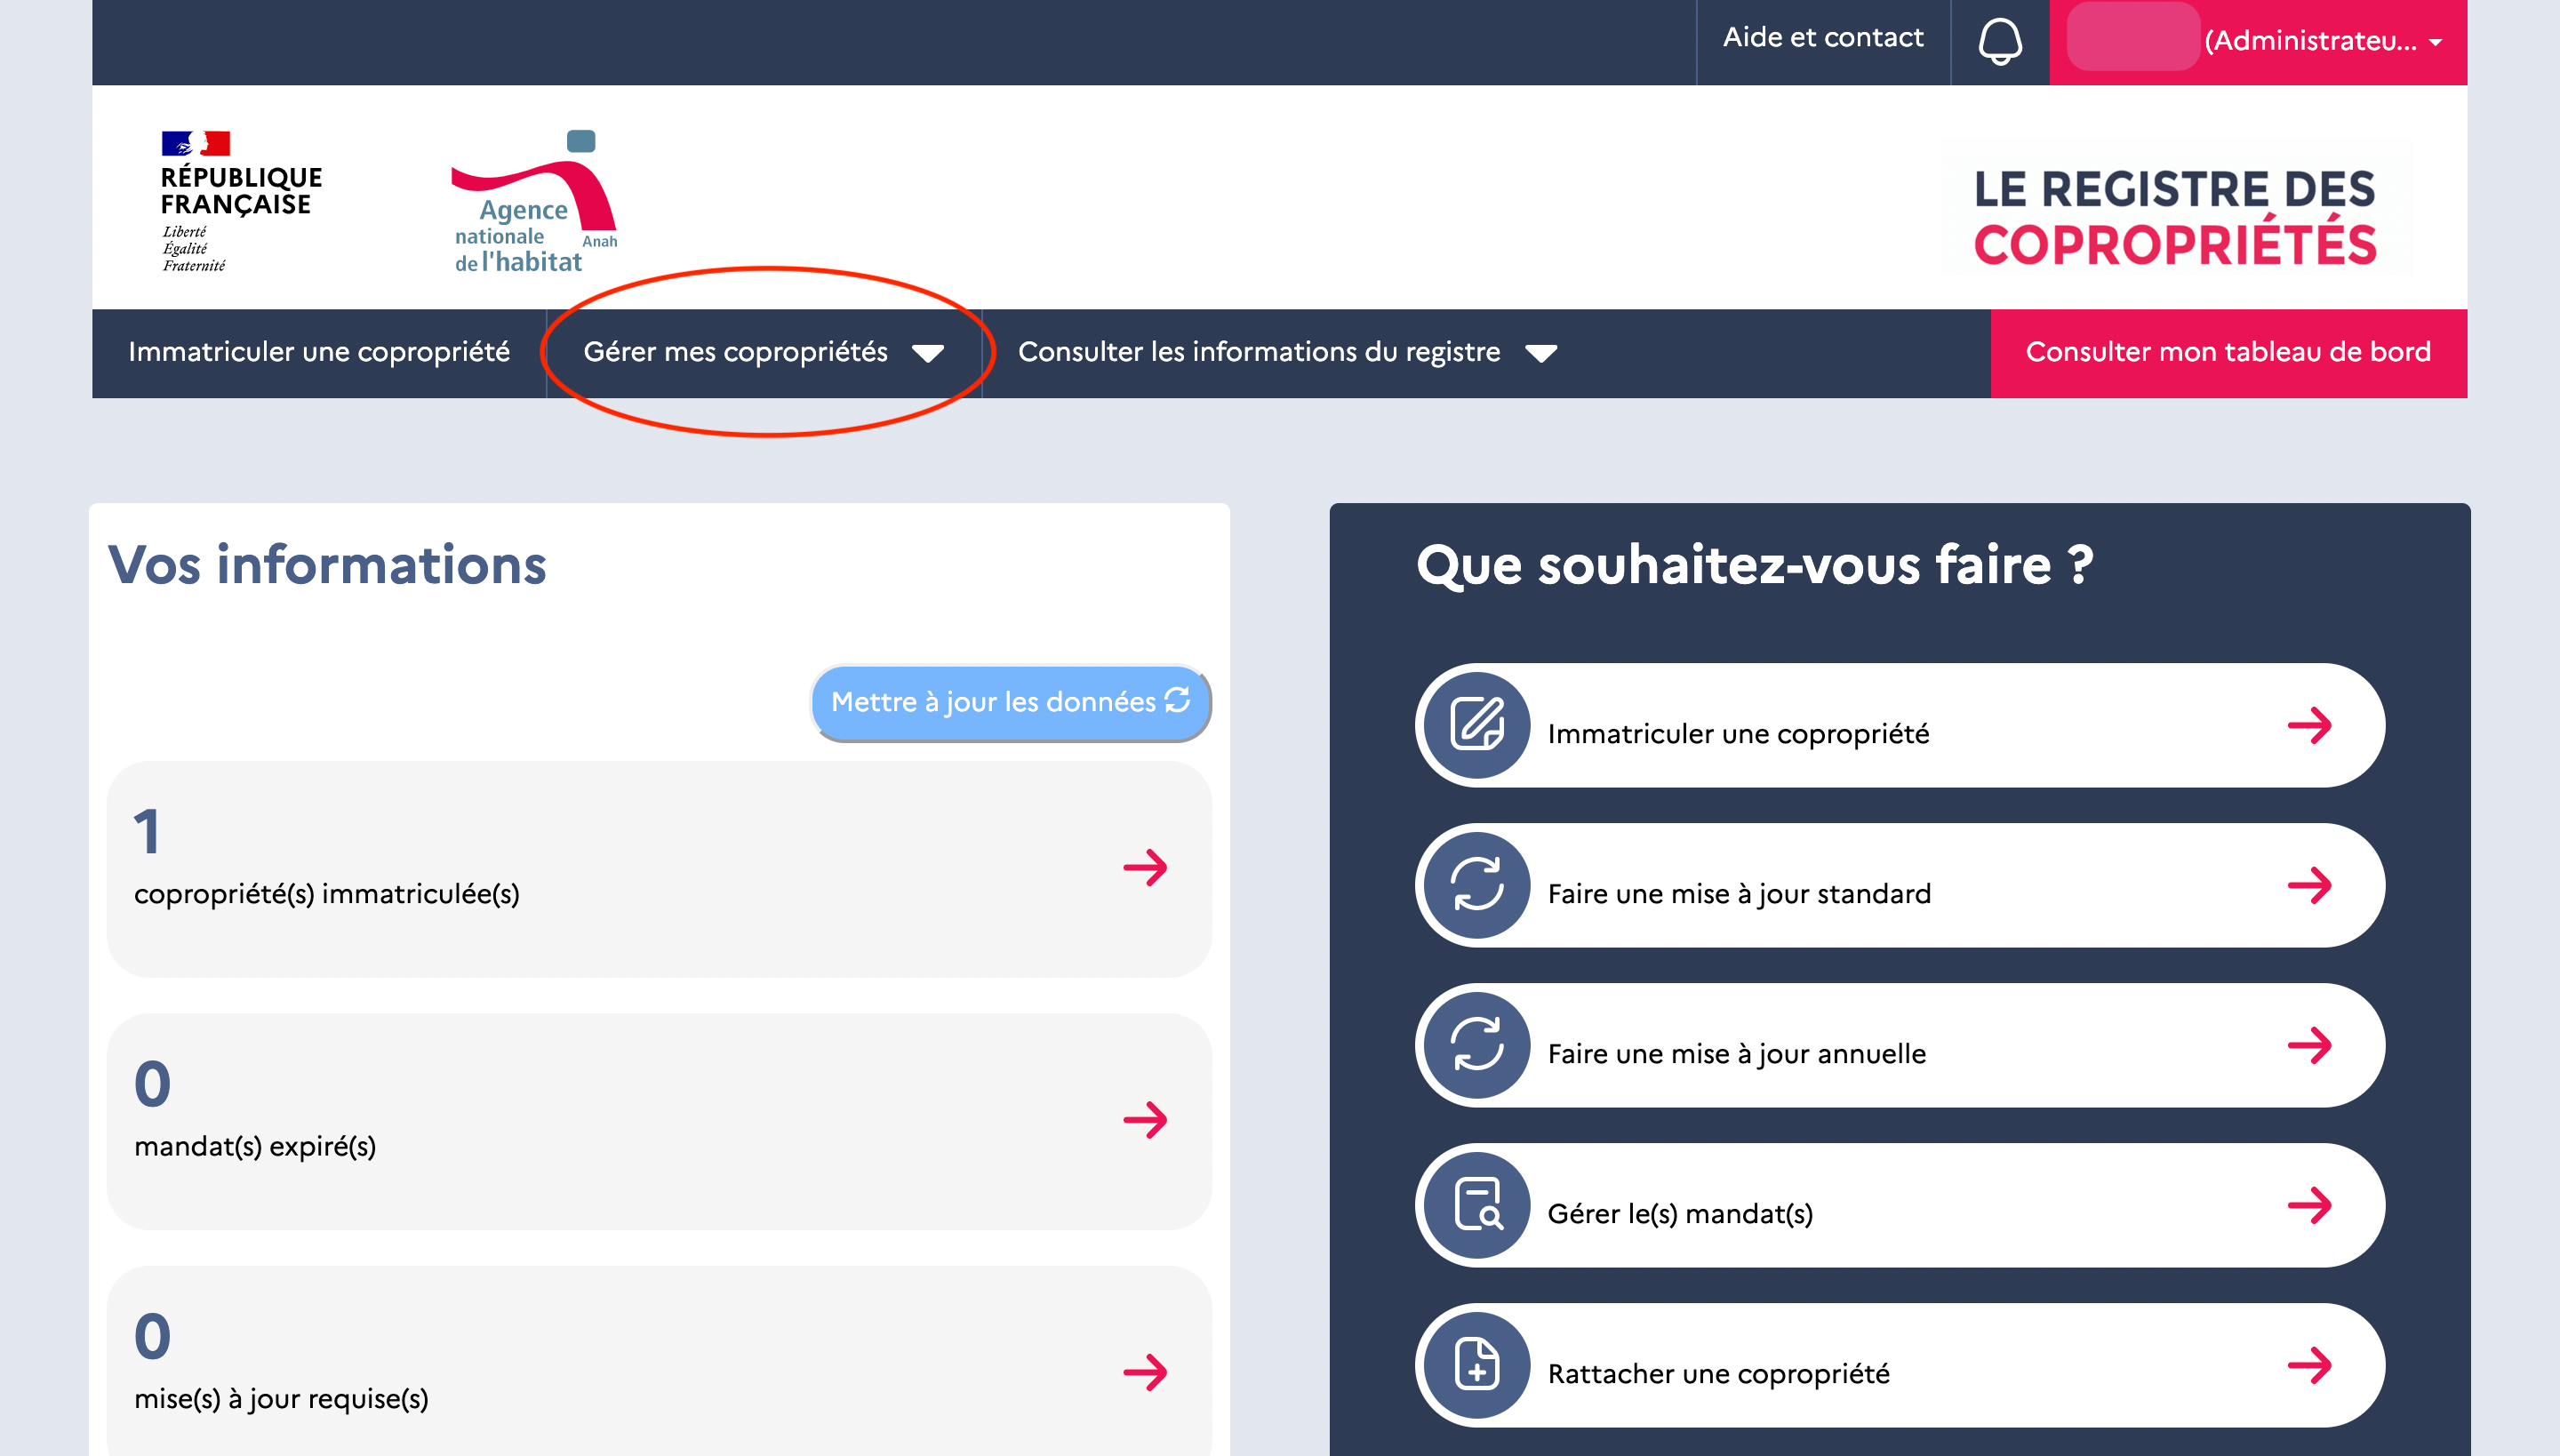The height and width of the screenshot is (1456, 2560).
Task: Click the Vos informations heading
Action: [327, 565]
